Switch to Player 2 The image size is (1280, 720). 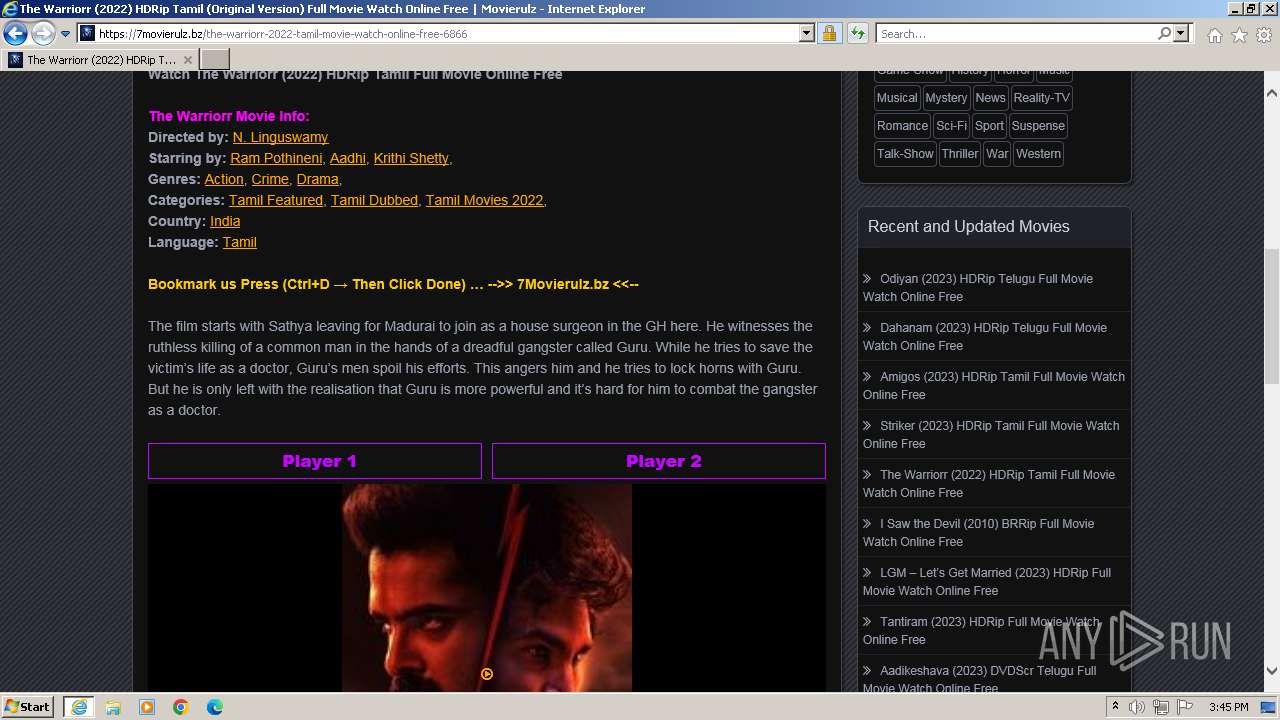659,461
